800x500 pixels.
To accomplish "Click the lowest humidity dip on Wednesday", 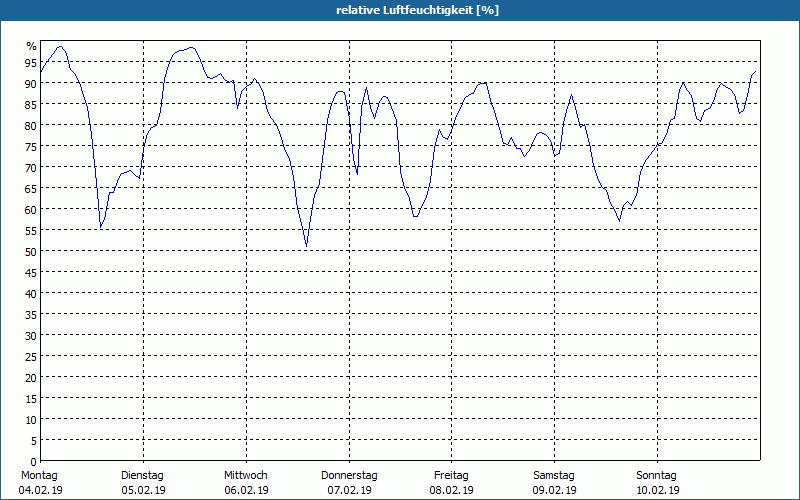I will click(x=306, y=246).
